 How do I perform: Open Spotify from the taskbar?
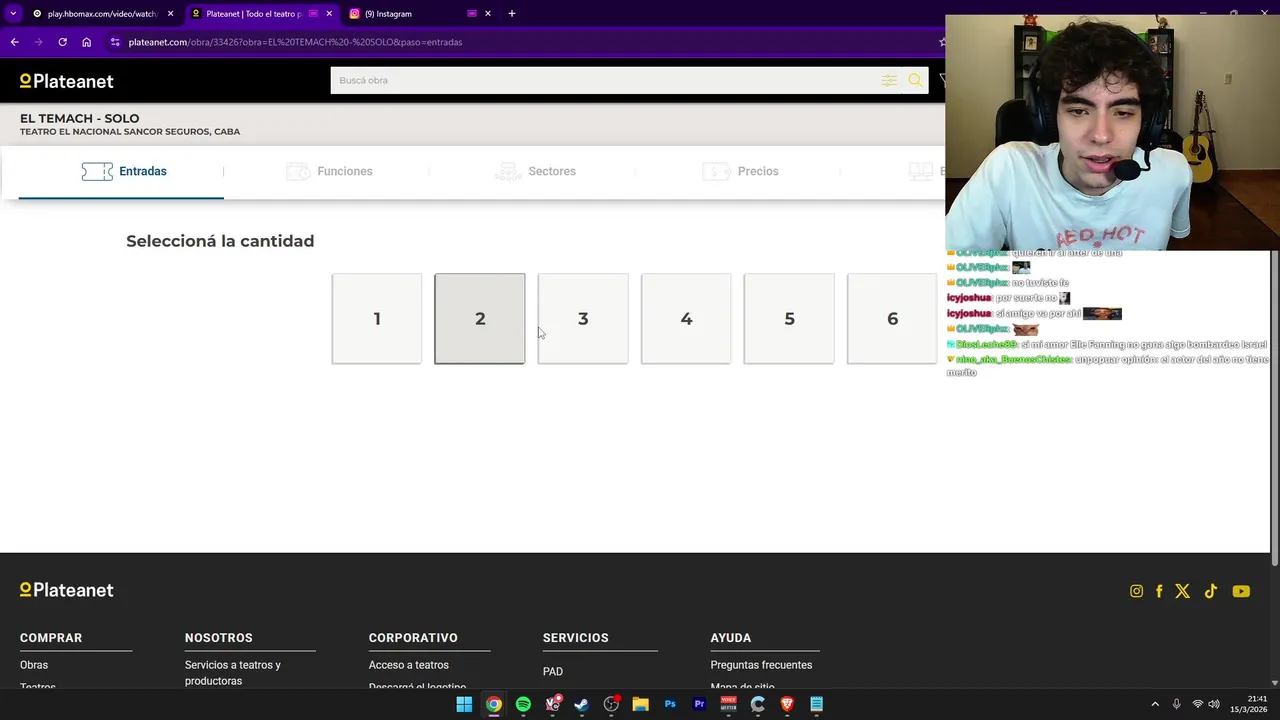point(523,704)
